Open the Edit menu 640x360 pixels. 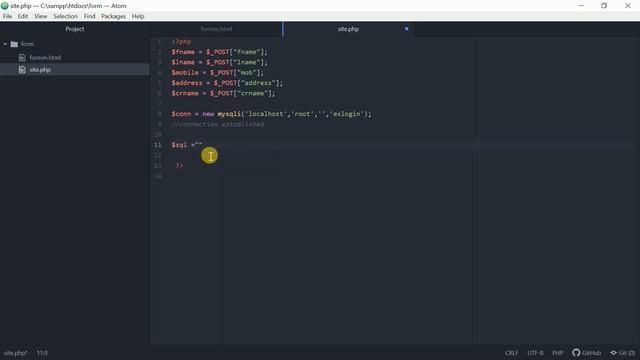[23, 16]
